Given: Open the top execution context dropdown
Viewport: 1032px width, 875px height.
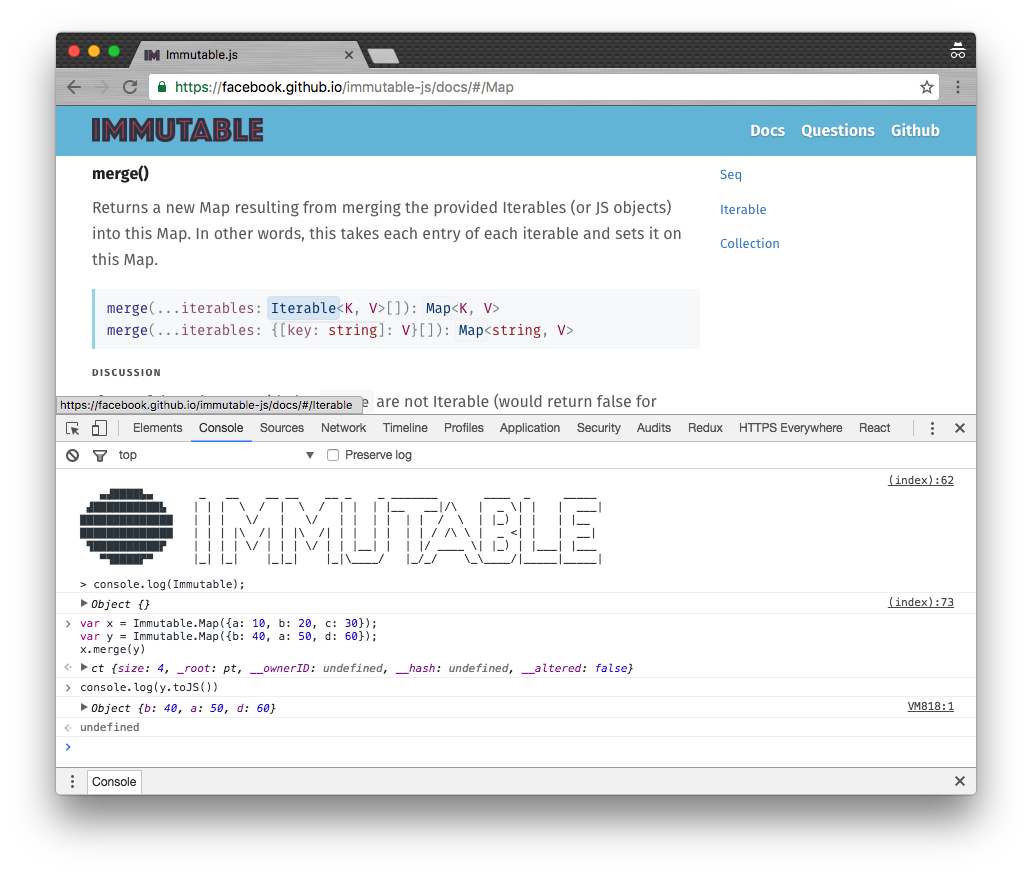Looking at the screenshot, I should [216, 455].
